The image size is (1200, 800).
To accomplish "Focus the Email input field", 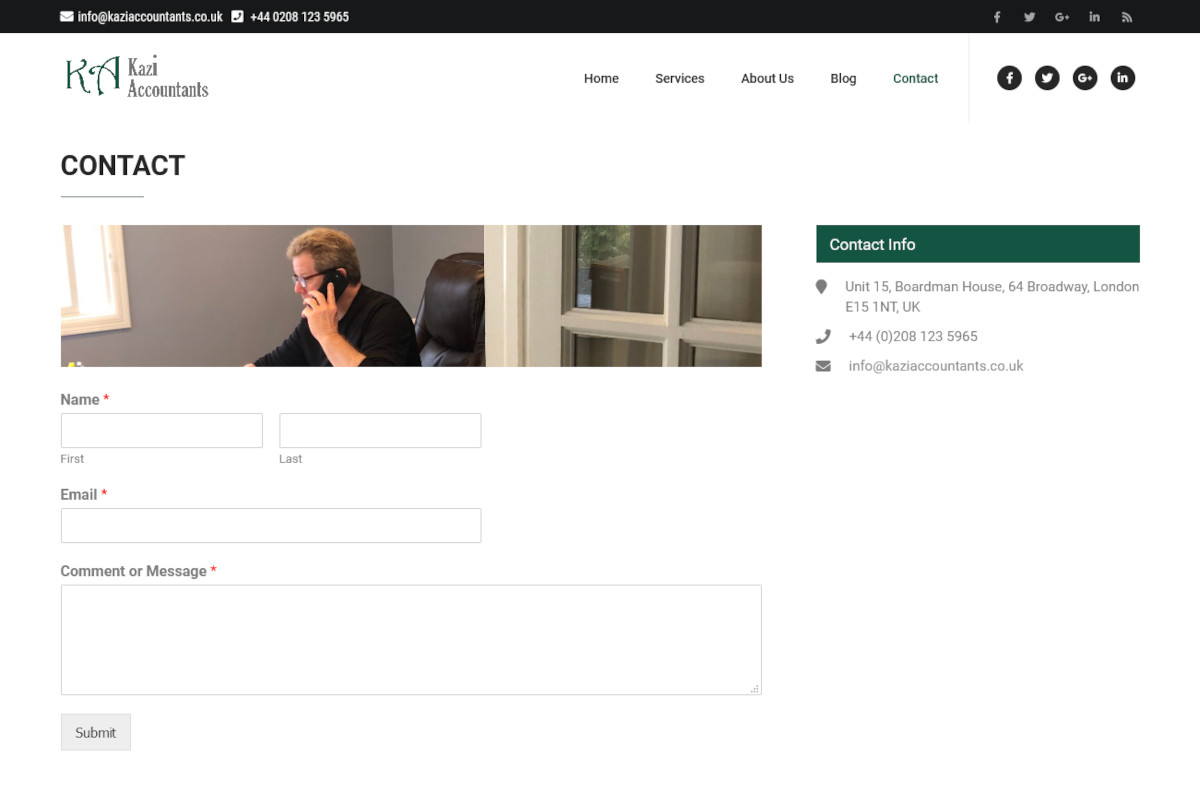I will pyautogui.click(x=271, y=526).
